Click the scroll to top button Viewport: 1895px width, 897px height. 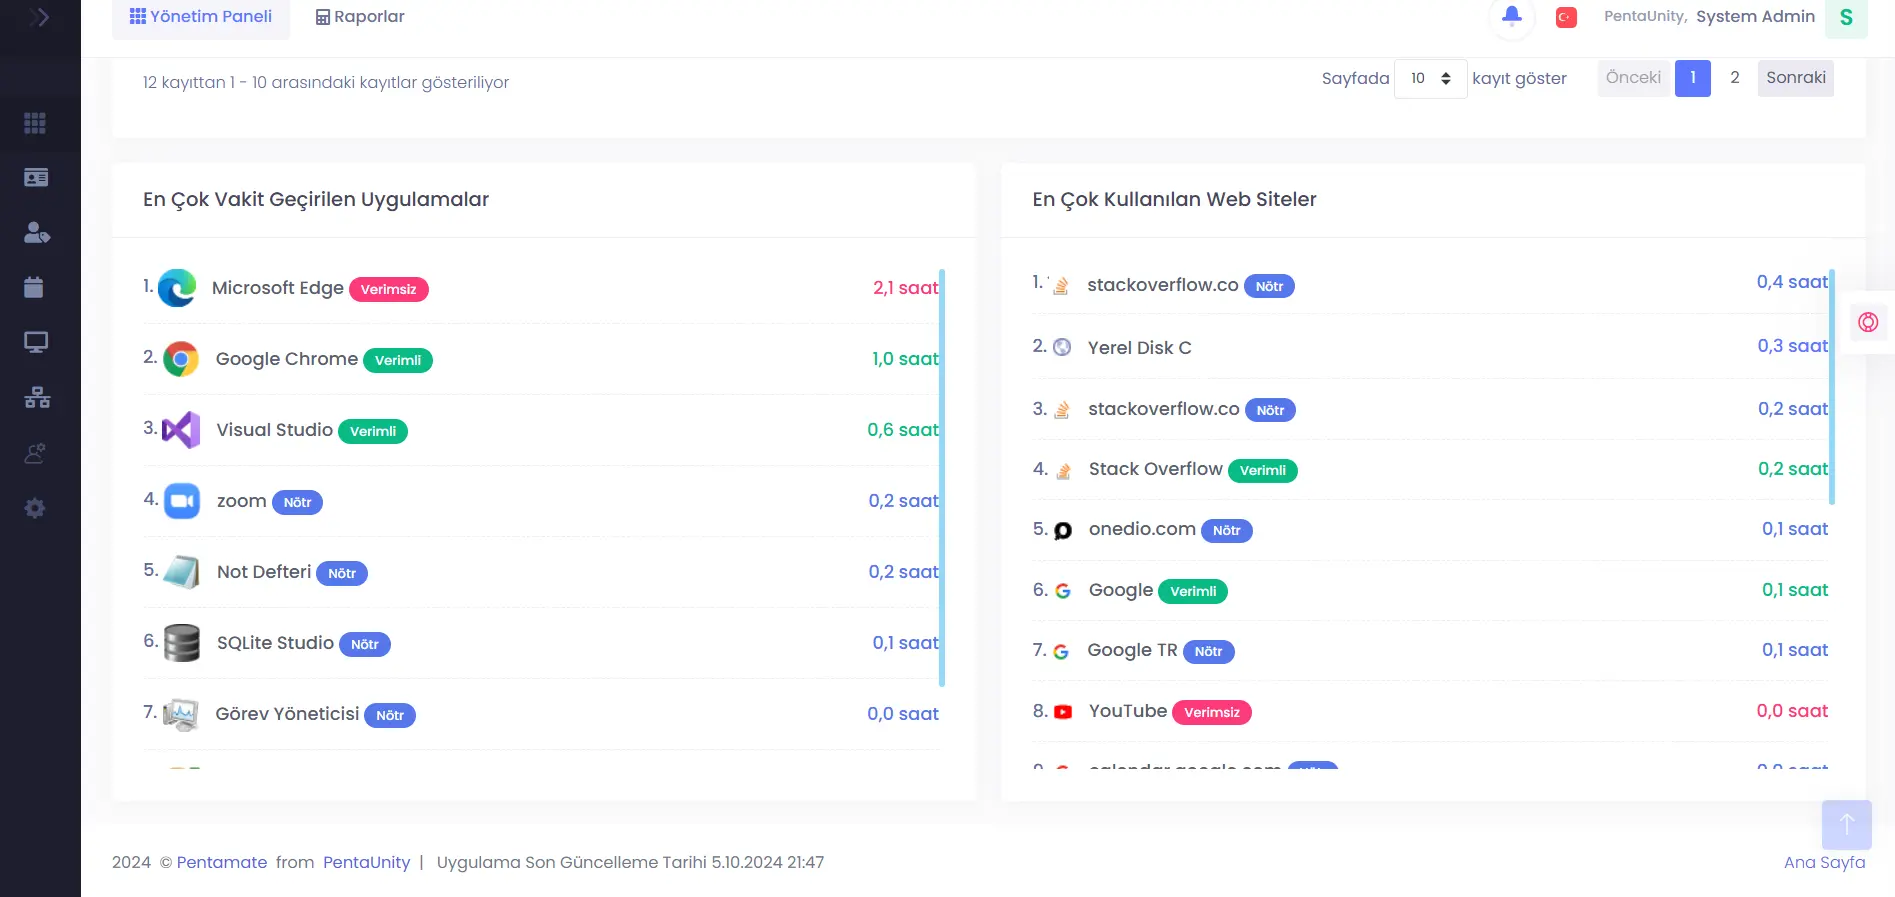tap(1846, 825)
